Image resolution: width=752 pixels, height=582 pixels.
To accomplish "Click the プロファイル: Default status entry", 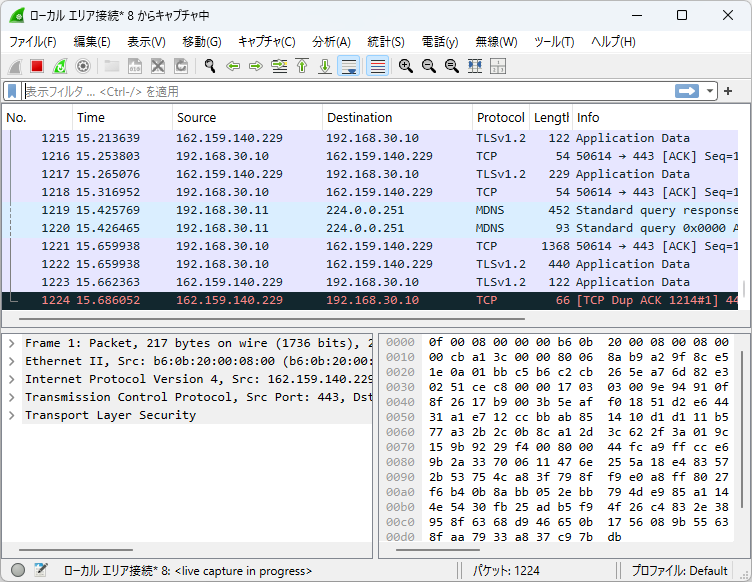I will click(679, 570).
